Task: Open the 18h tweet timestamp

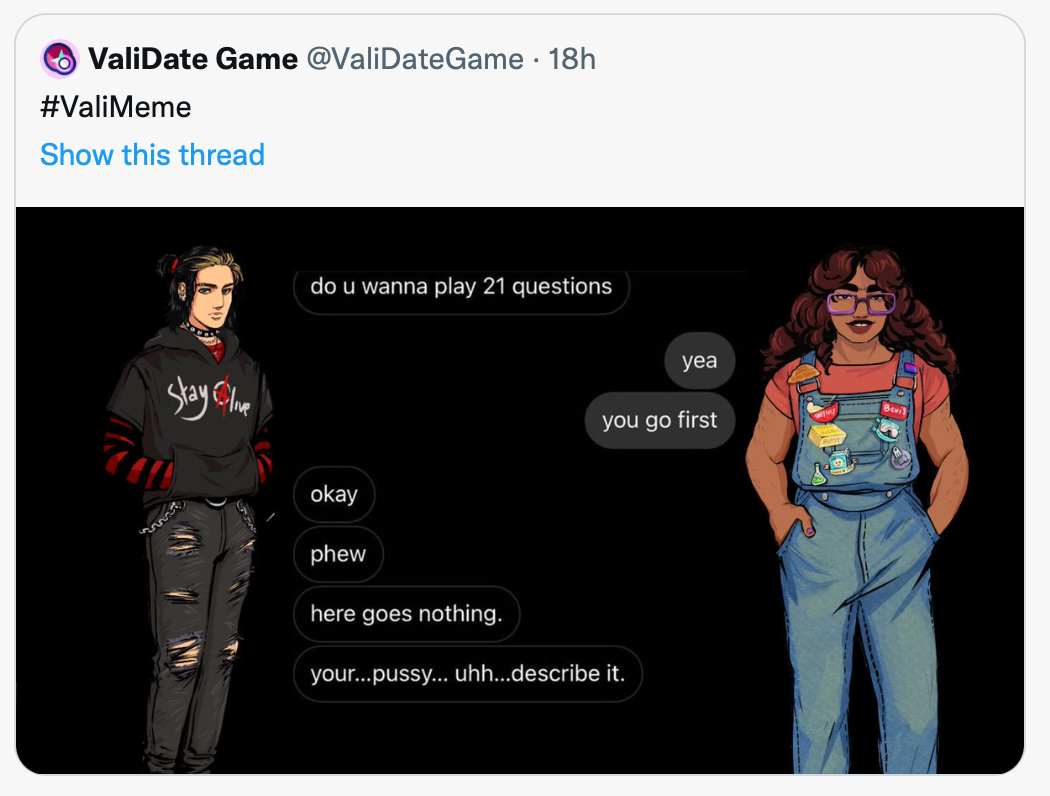Action: 571,59
